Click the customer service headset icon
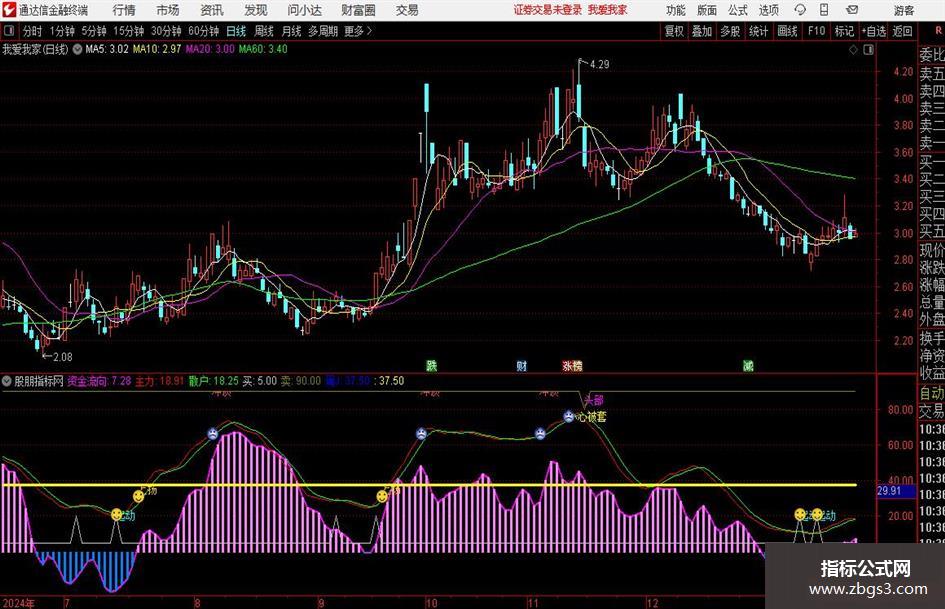Viewport: 945px width, 609px height. (x=800, y=10)
